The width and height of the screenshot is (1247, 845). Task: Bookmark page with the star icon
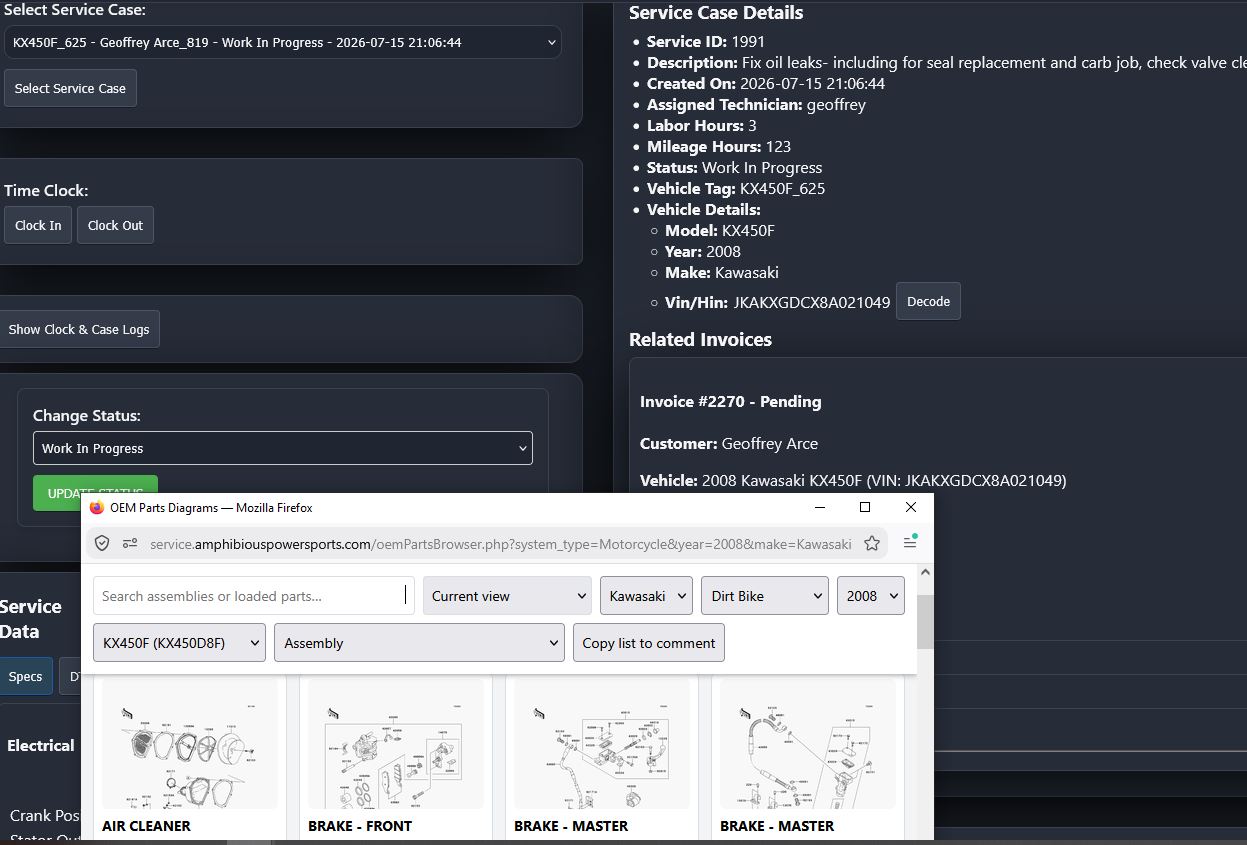point(872,543)
